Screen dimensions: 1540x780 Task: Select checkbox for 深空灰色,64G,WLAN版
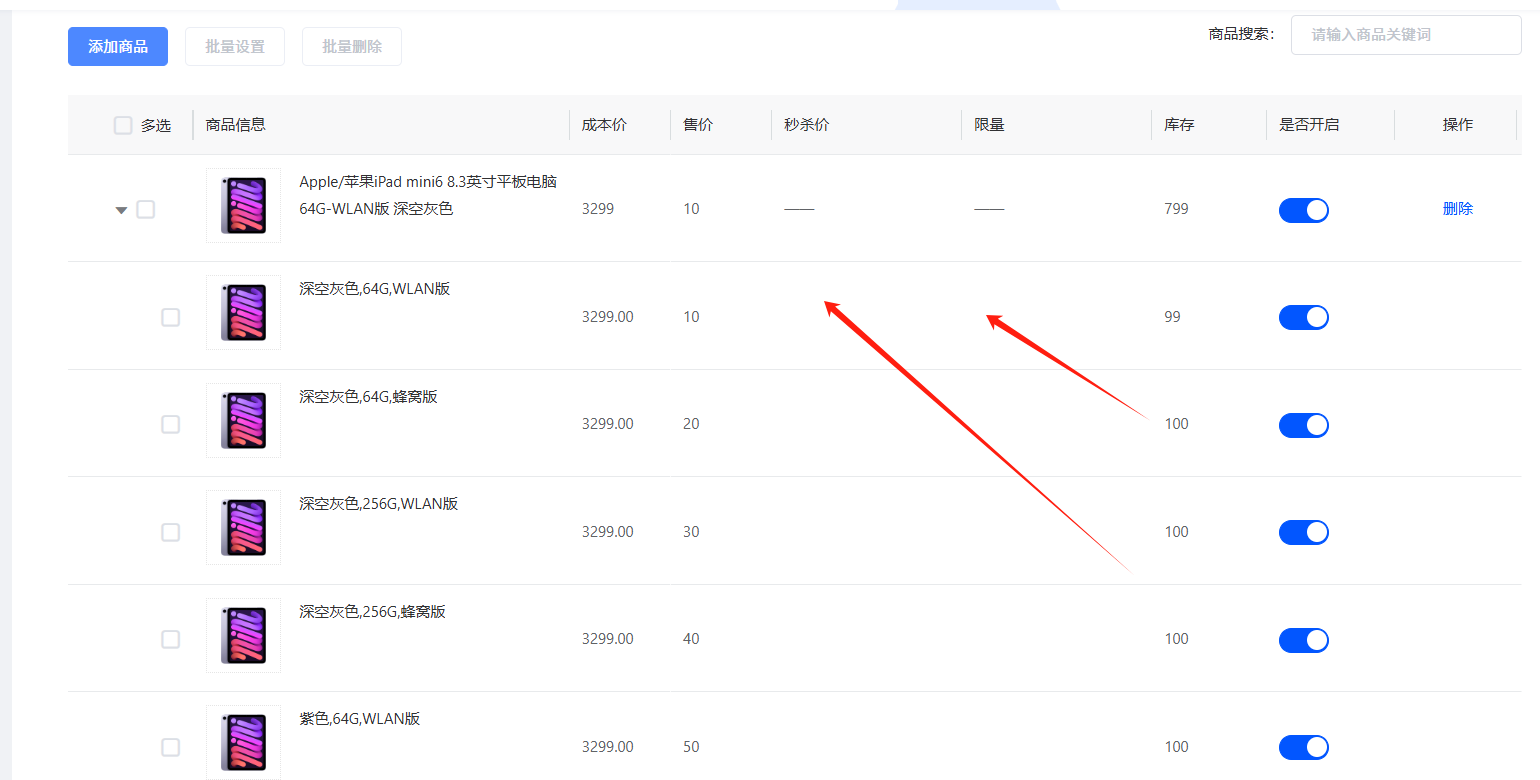pos(171,317)
